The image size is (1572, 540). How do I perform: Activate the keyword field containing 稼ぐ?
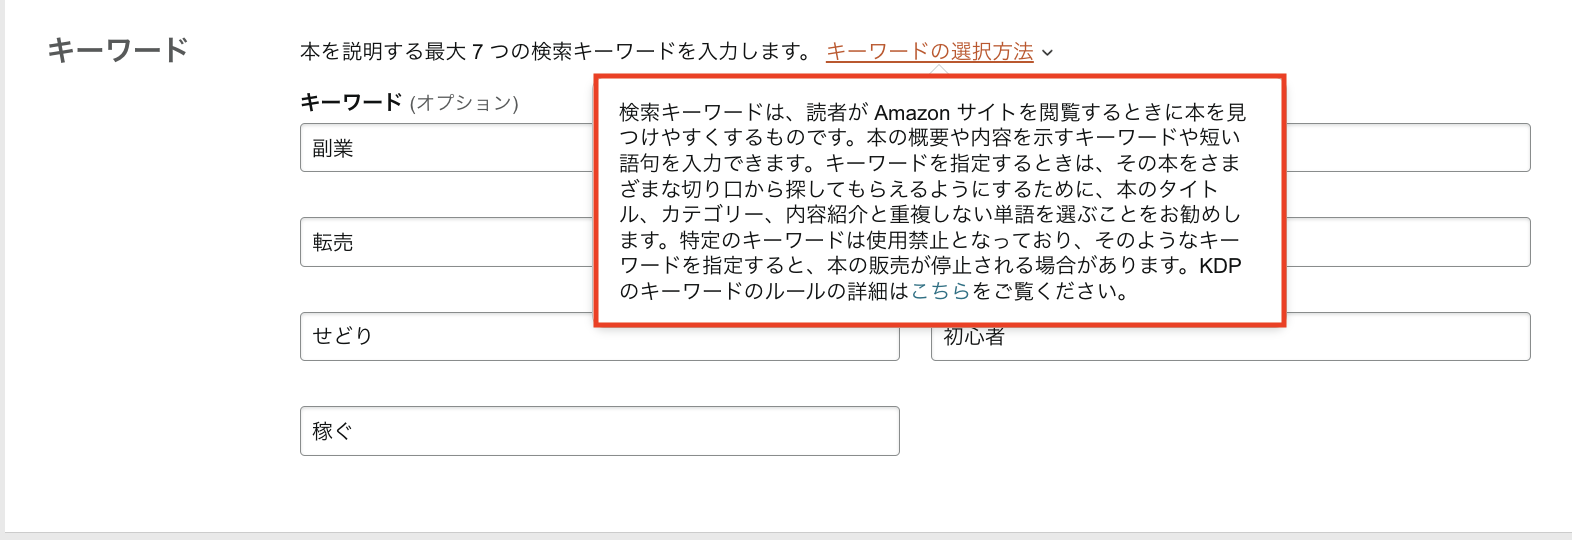pos(599,431)
